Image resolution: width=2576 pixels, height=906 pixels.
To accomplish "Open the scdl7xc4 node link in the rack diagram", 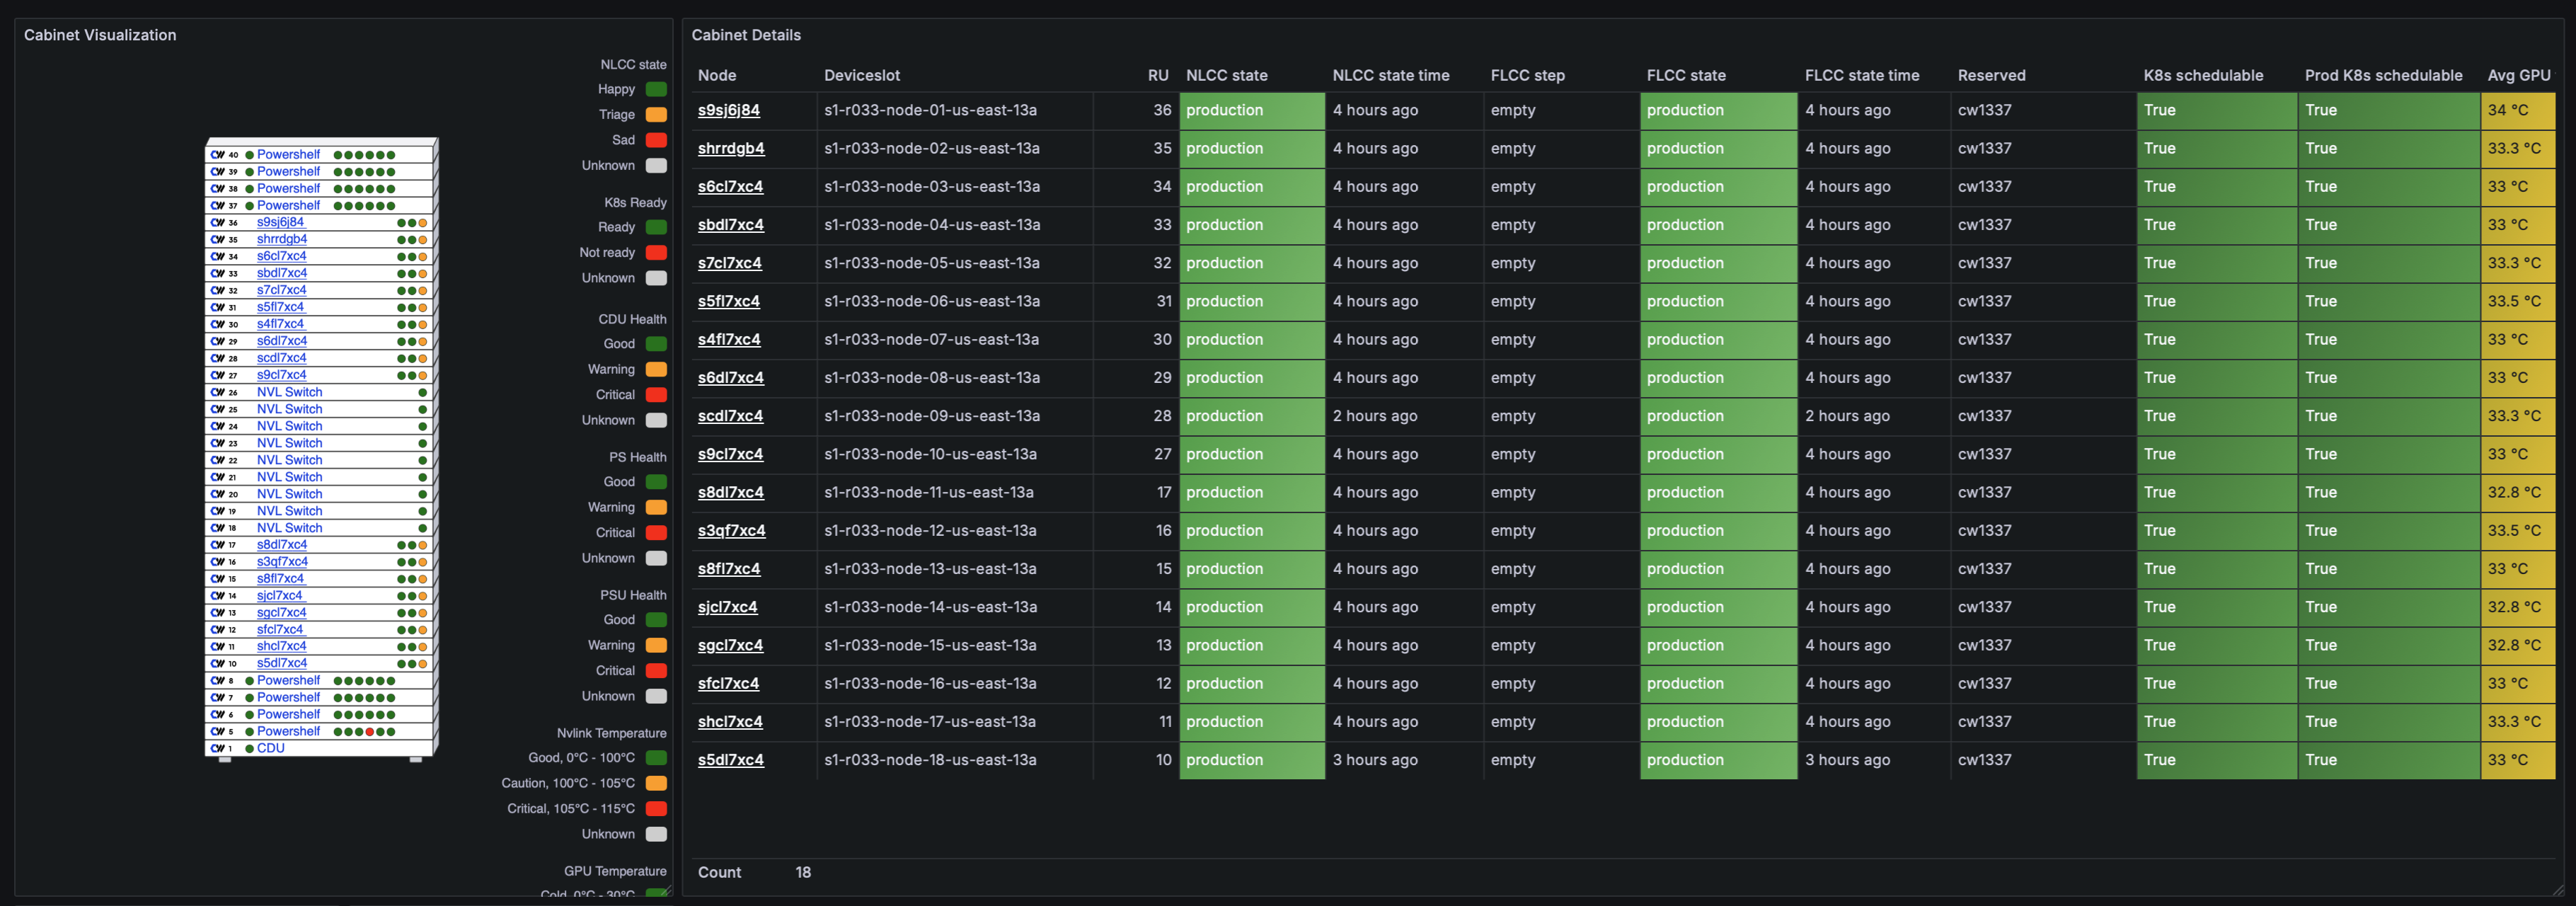I will (x=281, y=358).
